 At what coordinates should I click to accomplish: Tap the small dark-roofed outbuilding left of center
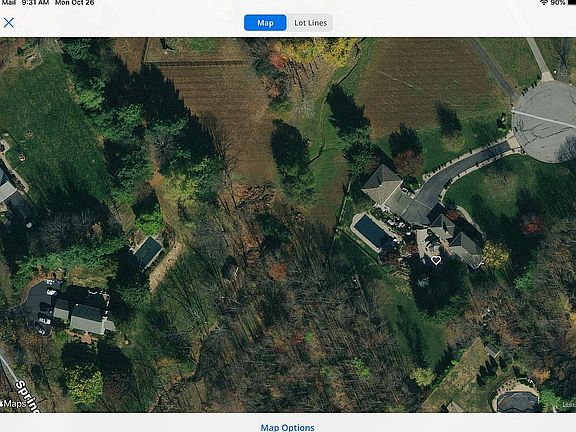tap(148, 251)
